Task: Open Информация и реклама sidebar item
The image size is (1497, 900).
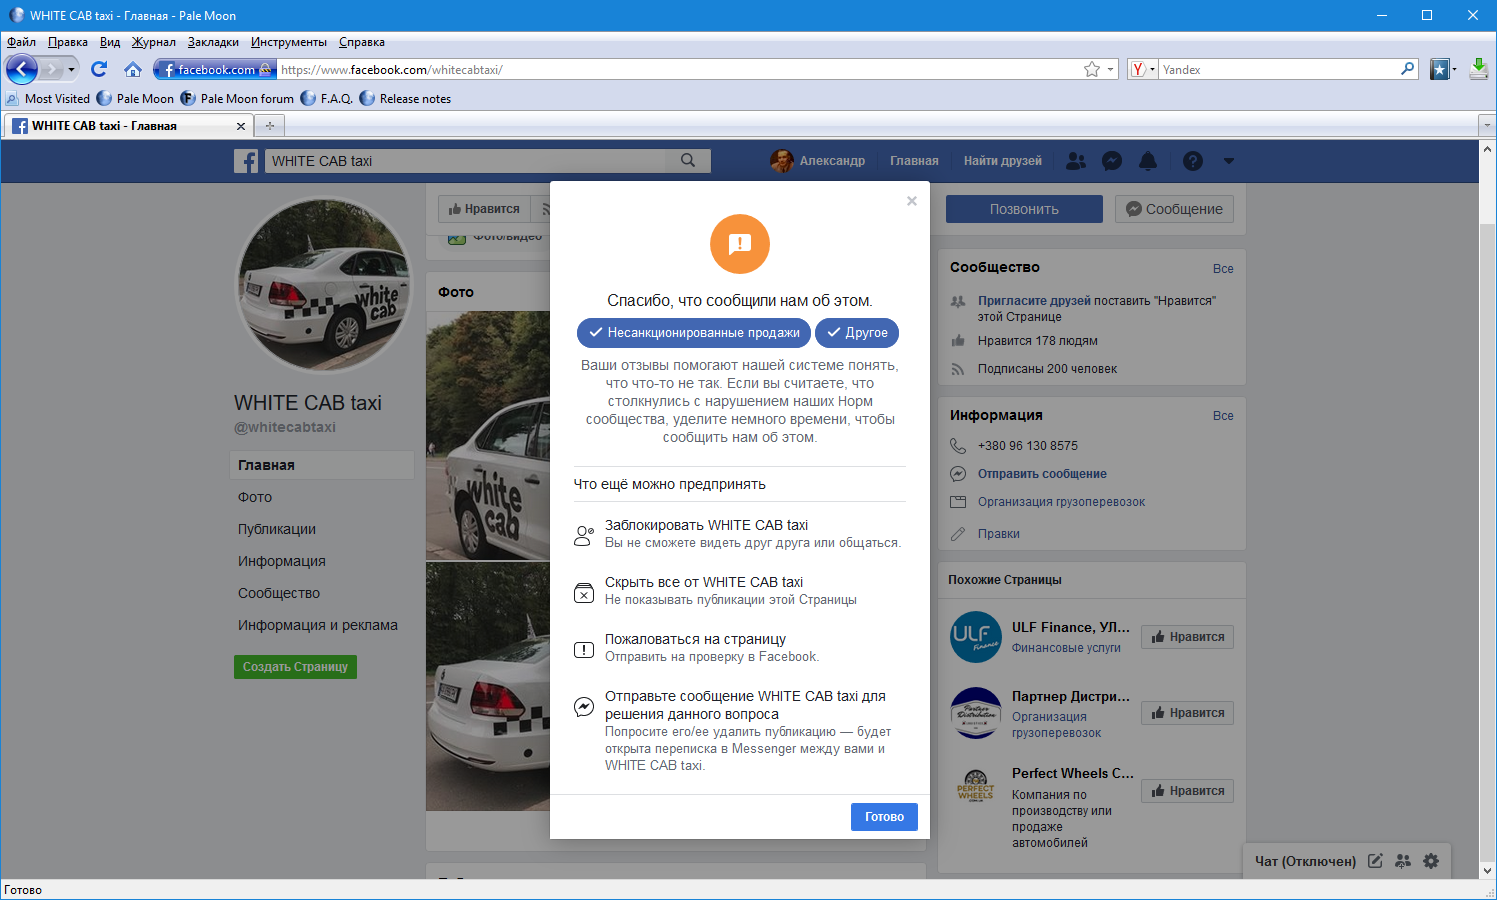Action: pyautogui.click(x=318, y=625)
